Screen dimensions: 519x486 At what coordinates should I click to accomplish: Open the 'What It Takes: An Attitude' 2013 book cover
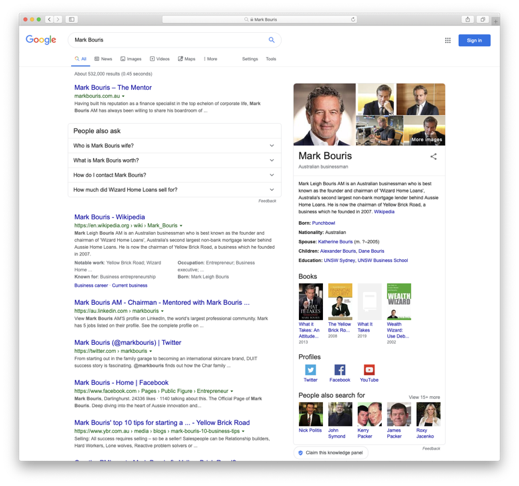click(311, 302)
